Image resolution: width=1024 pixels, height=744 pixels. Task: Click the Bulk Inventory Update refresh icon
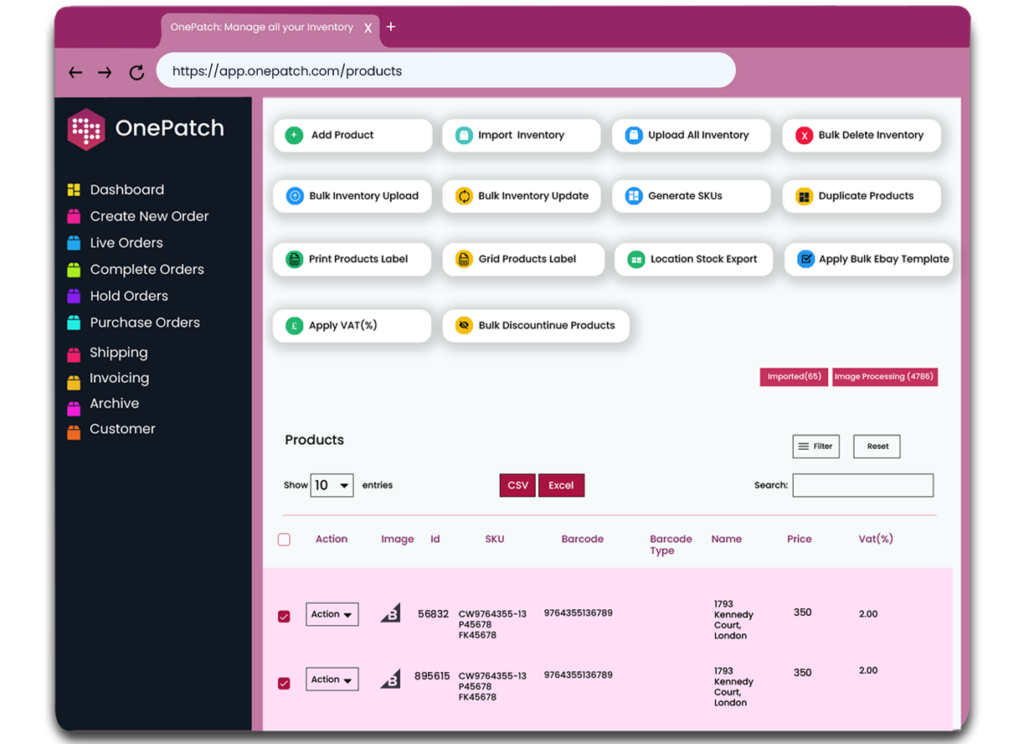point(463,196)
